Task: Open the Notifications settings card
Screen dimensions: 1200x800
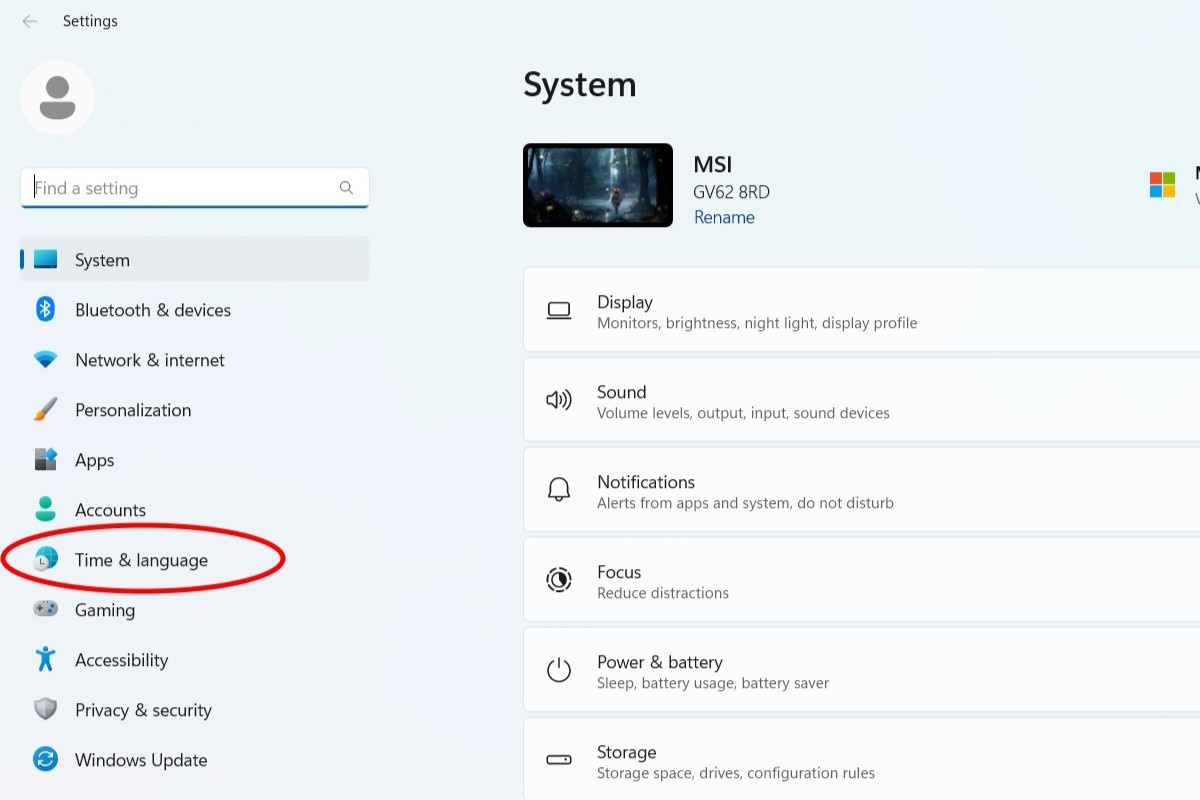Action: tap(861, 490)
